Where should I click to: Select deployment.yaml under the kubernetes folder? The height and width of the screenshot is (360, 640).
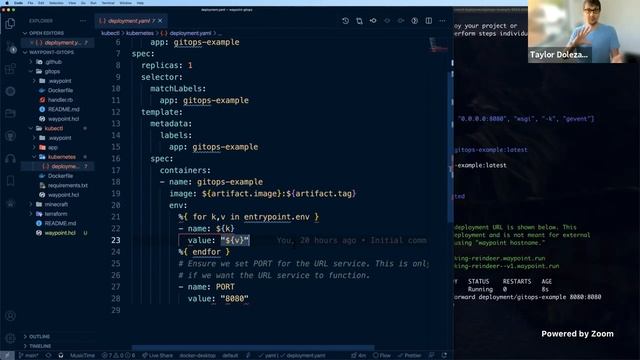(59, 166)
